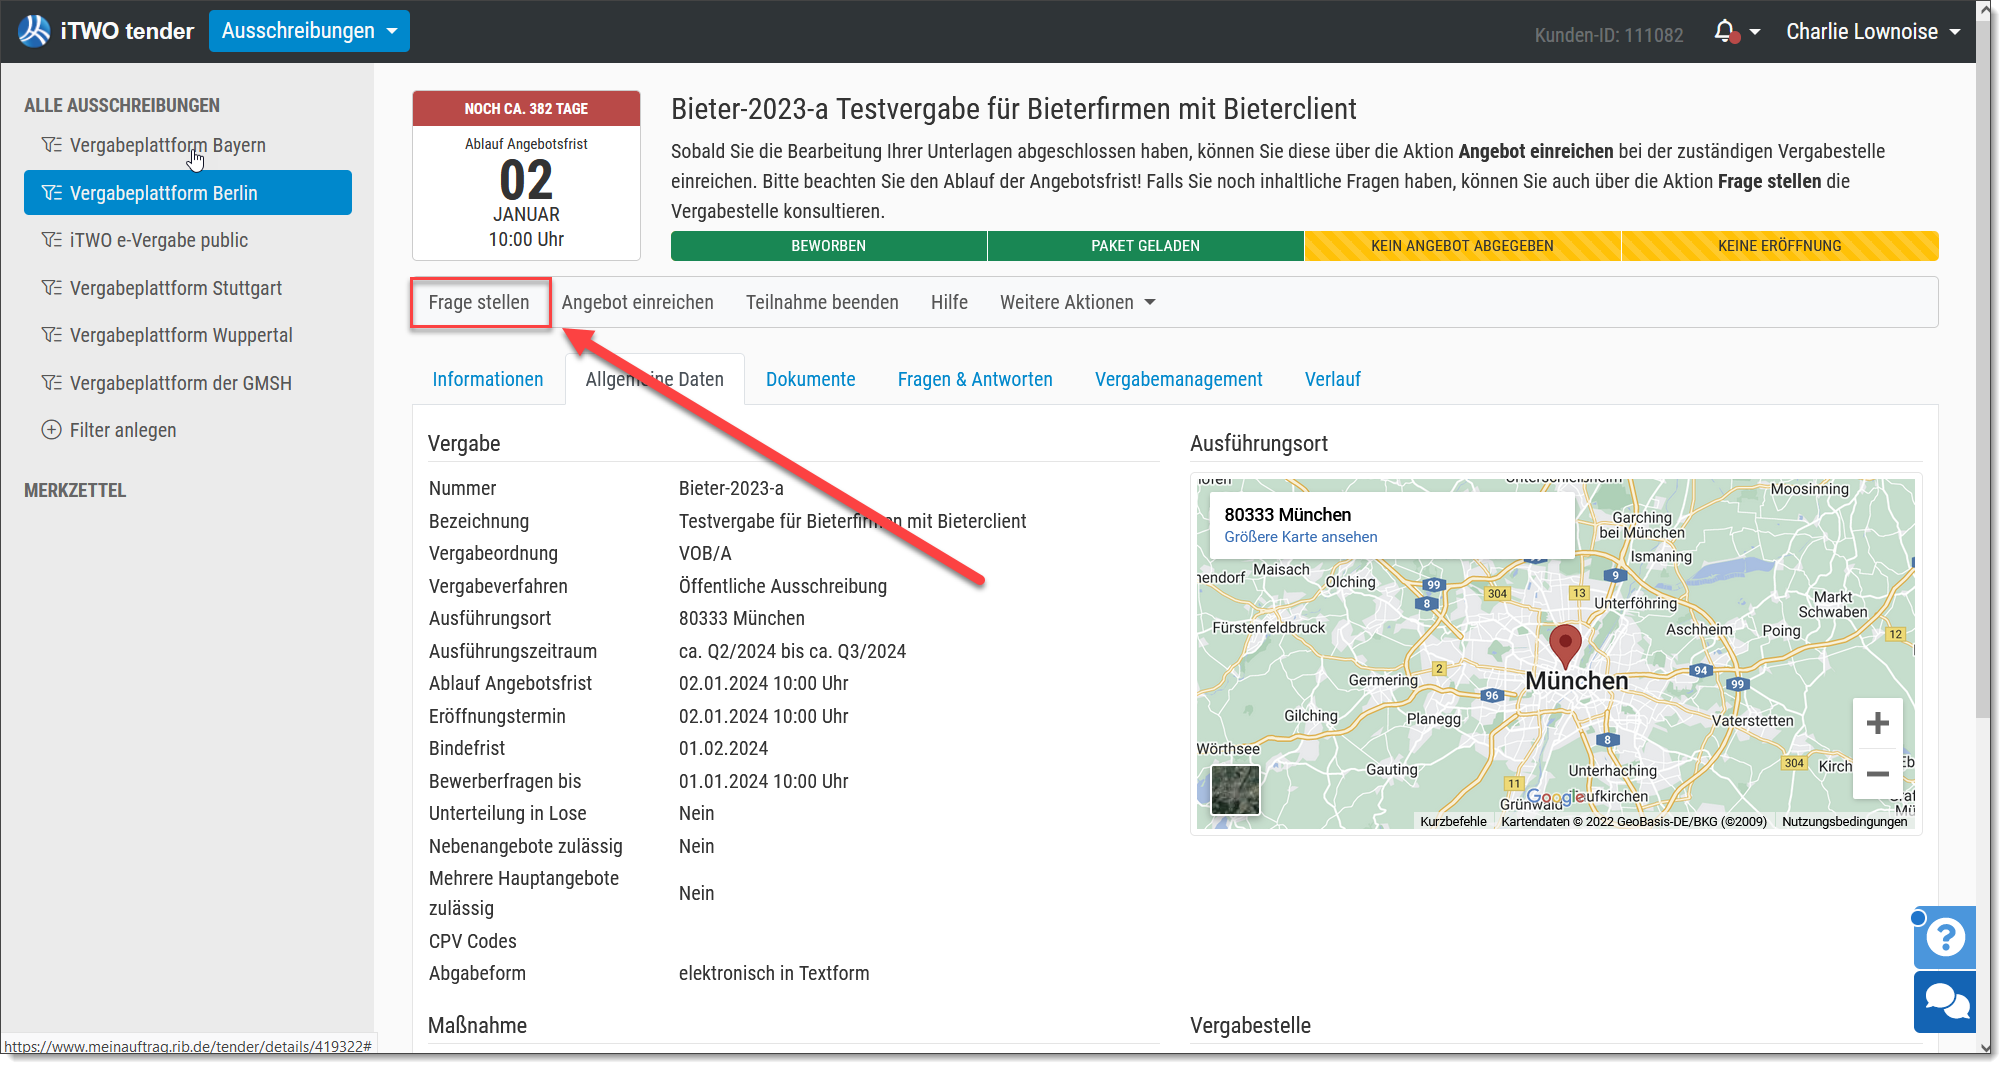Click the red München map marker
Viewport: 2006px width, 1069px height.
pos(1565,645)
